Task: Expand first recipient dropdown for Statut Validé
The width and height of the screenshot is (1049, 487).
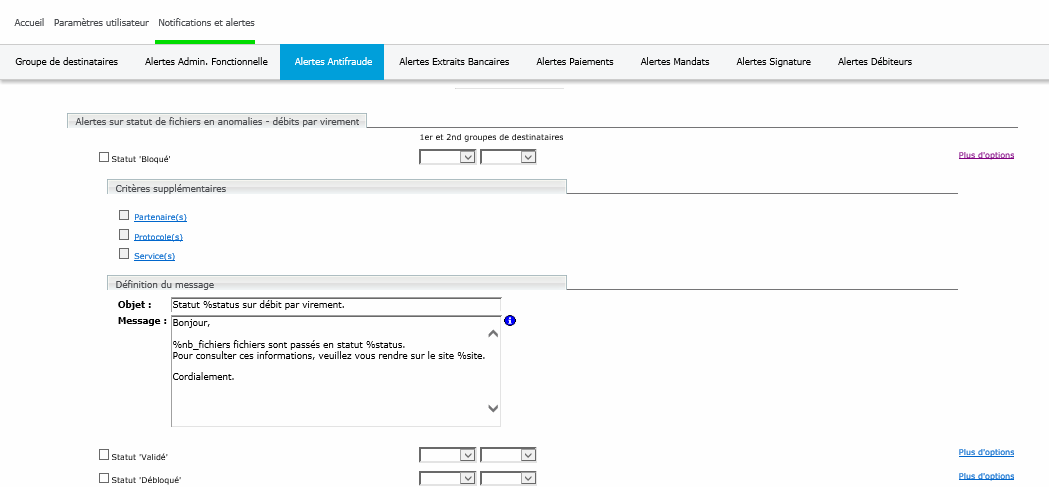Action: pyautogui.click(x=447, y=455)
